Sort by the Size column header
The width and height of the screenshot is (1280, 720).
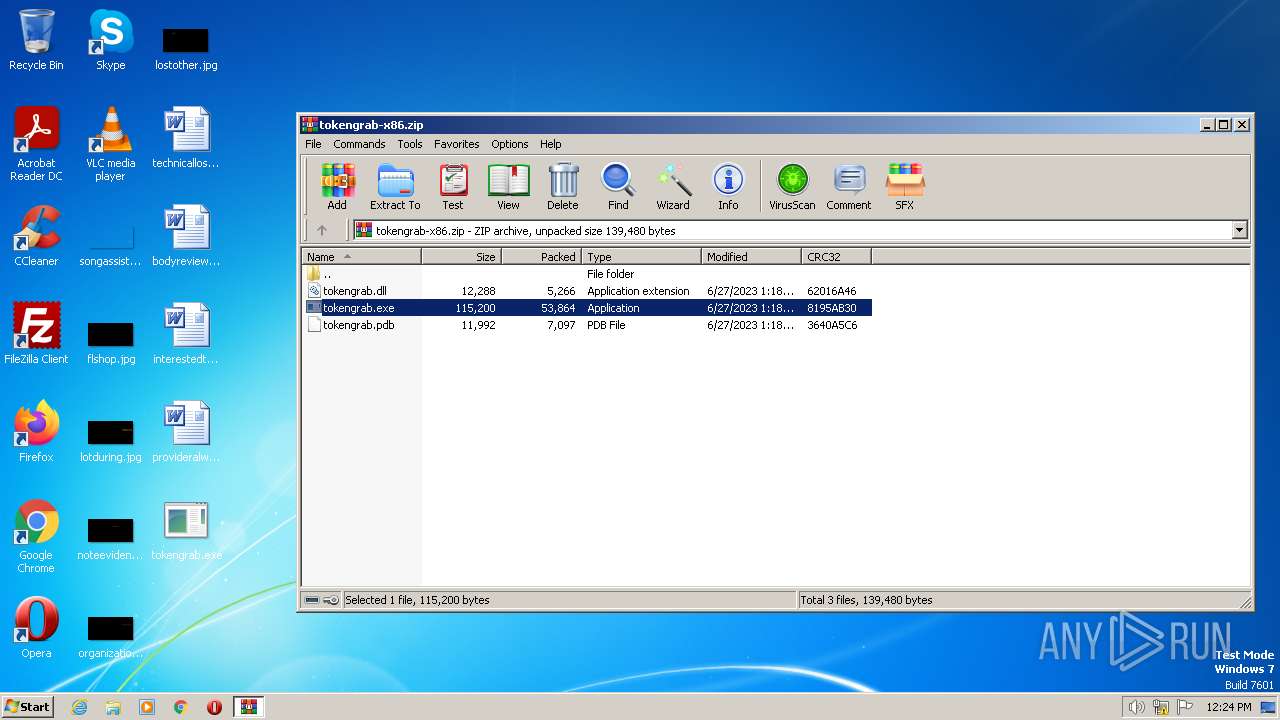click(x=461, y=257)
